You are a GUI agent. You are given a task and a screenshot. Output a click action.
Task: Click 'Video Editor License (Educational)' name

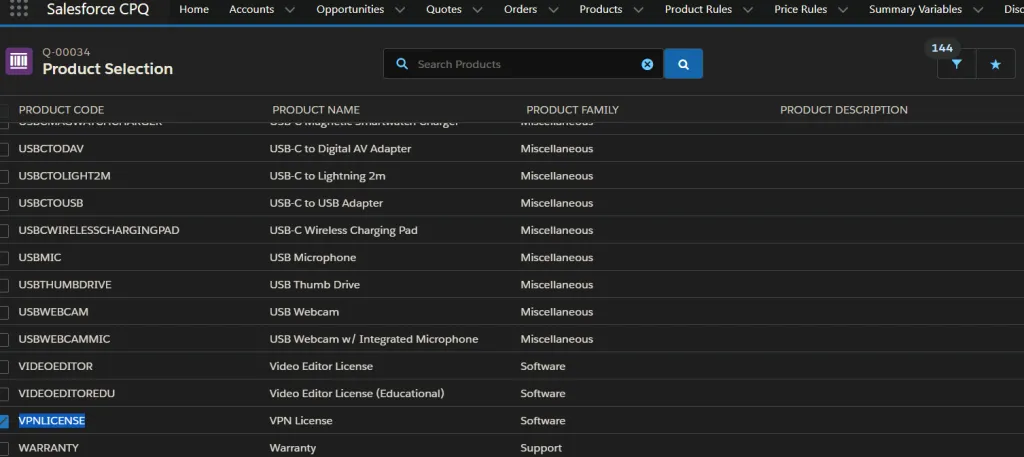pos(357,393)
